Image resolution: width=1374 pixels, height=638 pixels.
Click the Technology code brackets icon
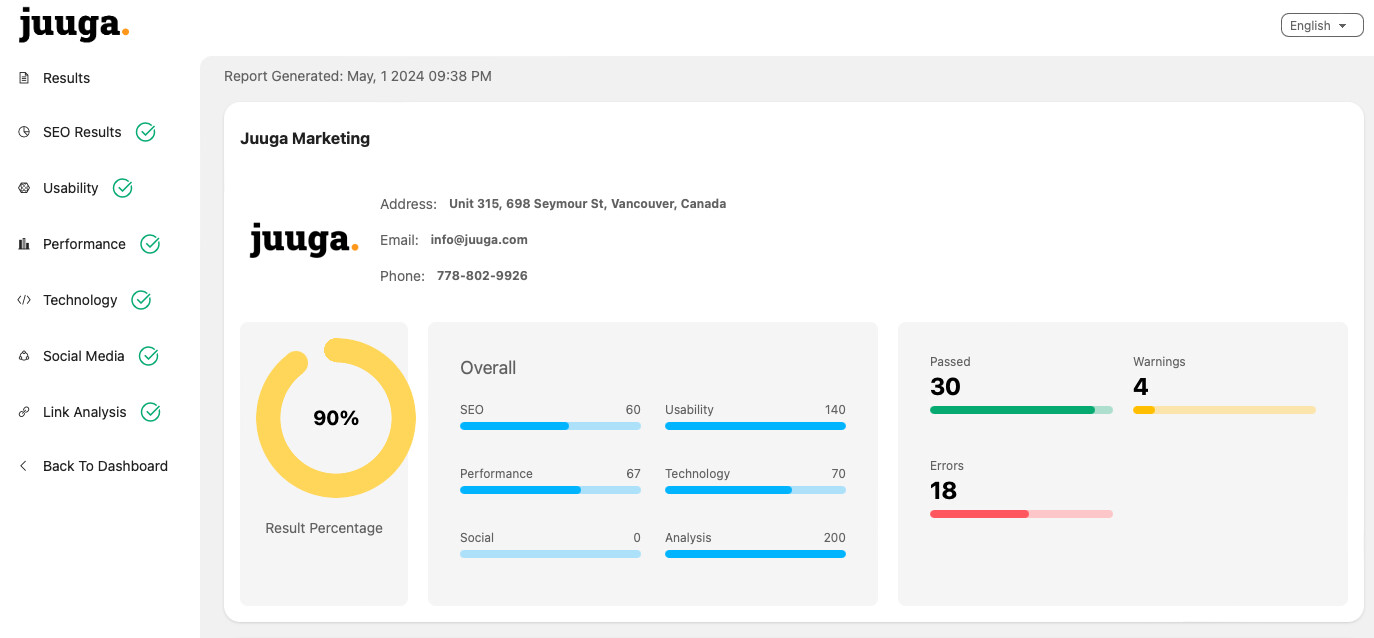click(x=24, y=300)
